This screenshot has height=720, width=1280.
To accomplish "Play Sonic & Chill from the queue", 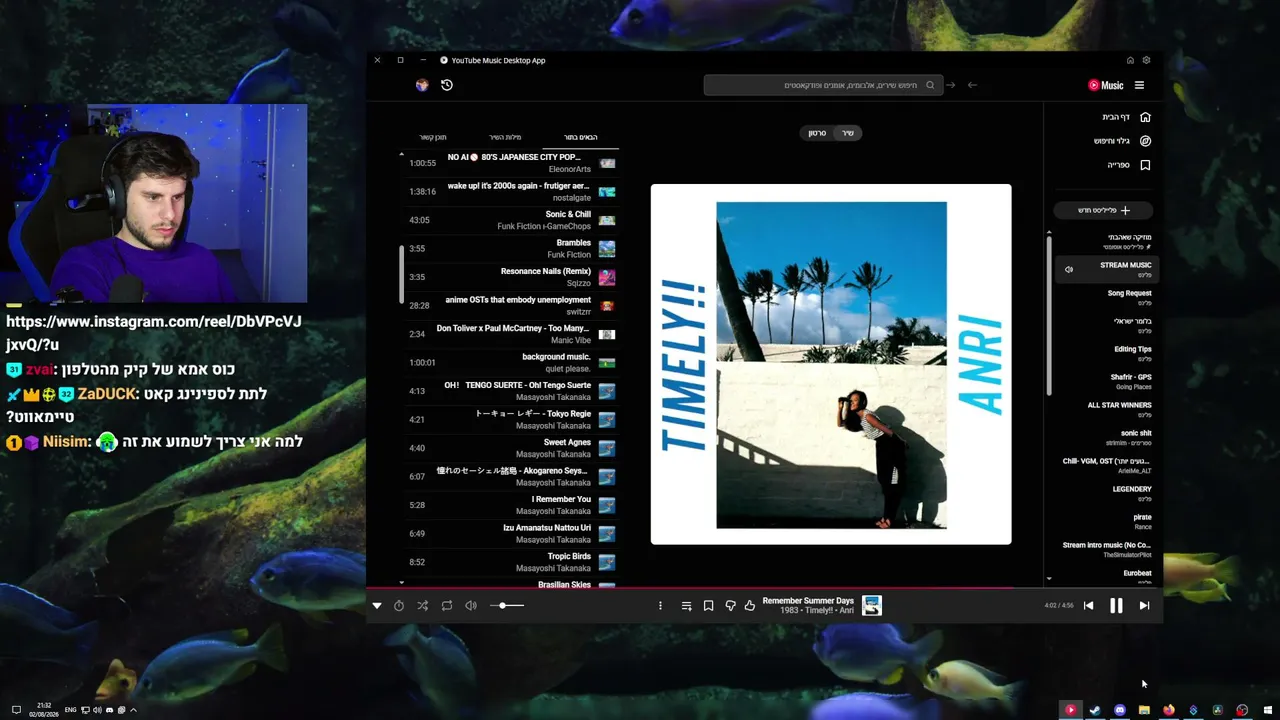I will [x=511, y=220].
